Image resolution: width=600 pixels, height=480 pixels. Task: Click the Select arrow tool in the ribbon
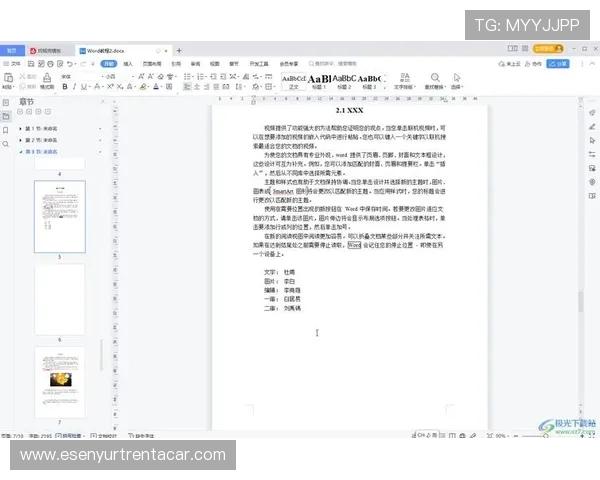pos(457,81)
